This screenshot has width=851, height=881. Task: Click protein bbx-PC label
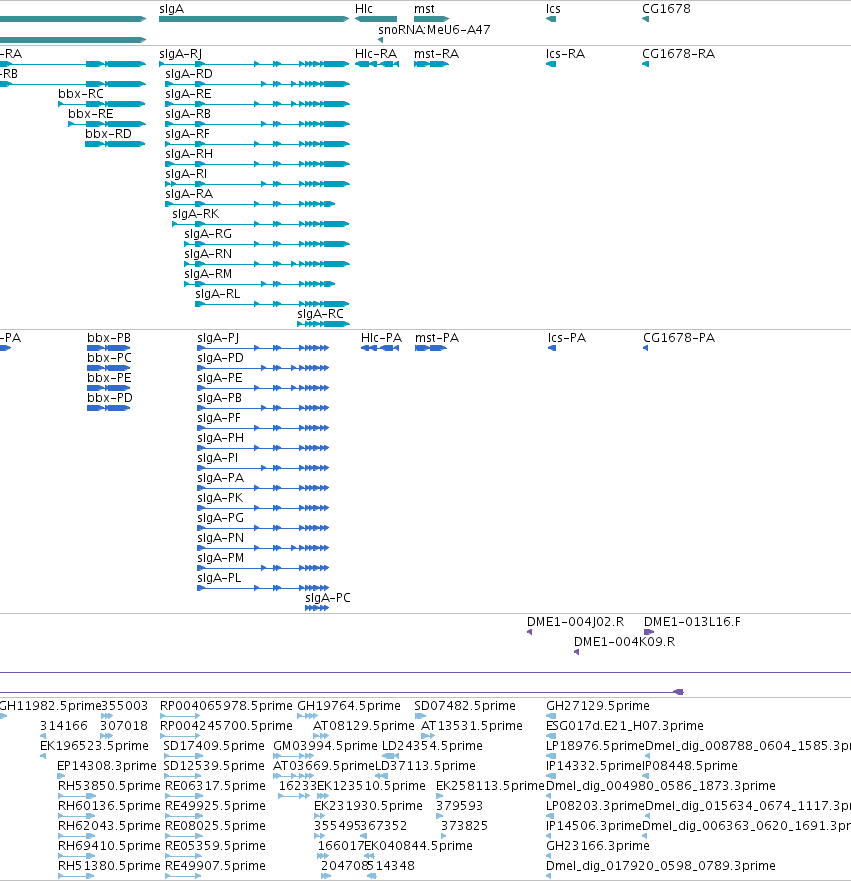point(110,358)
